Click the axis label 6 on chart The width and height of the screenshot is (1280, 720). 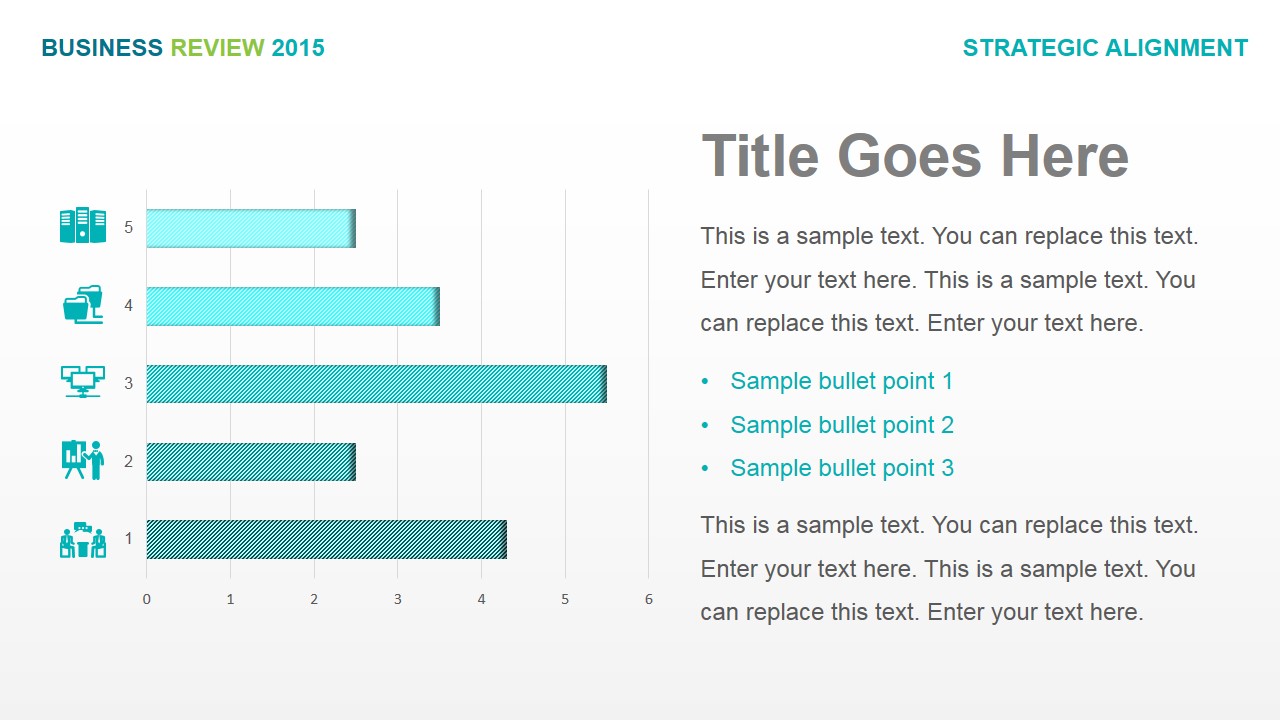(x=649, y=599)
